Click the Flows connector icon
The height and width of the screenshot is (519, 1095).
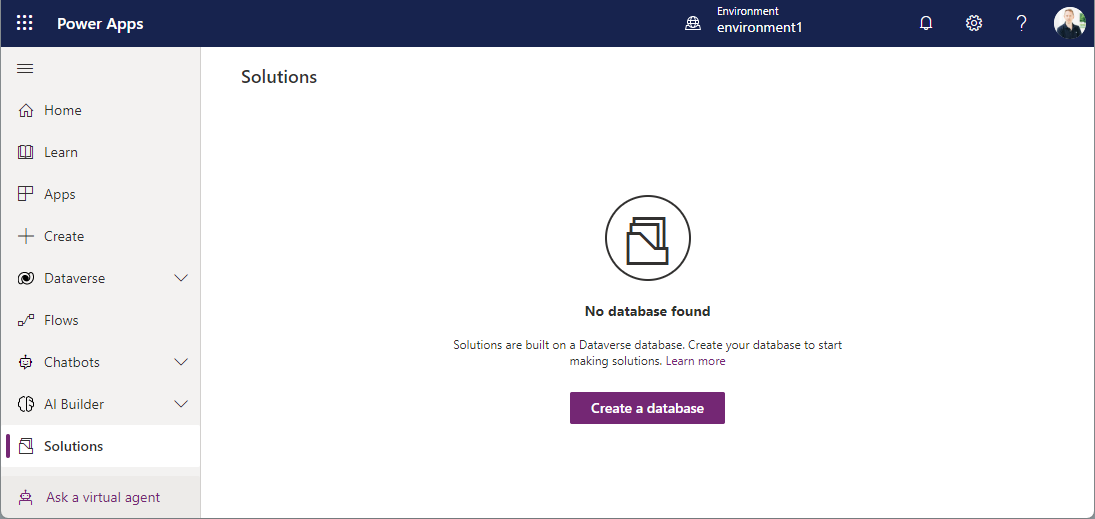point(26,320)
